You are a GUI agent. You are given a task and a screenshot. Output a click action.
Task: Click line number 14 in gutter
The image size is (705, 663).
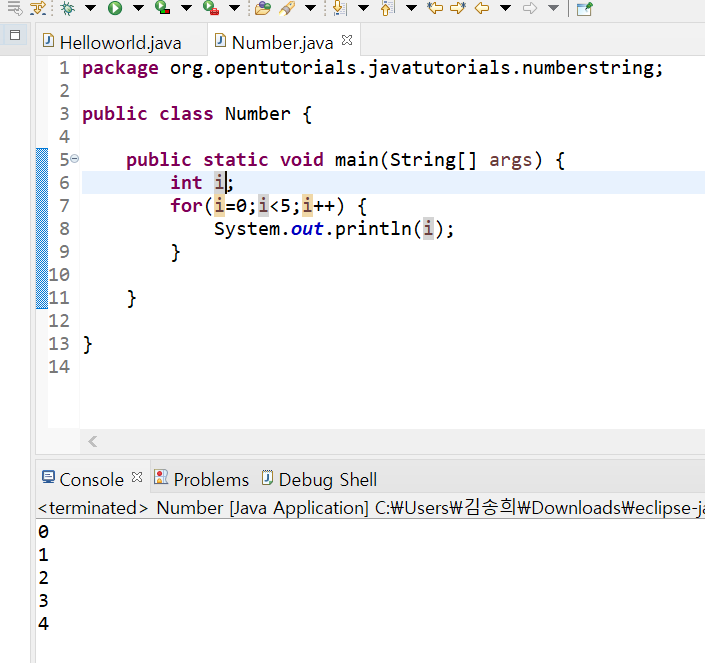59,366
